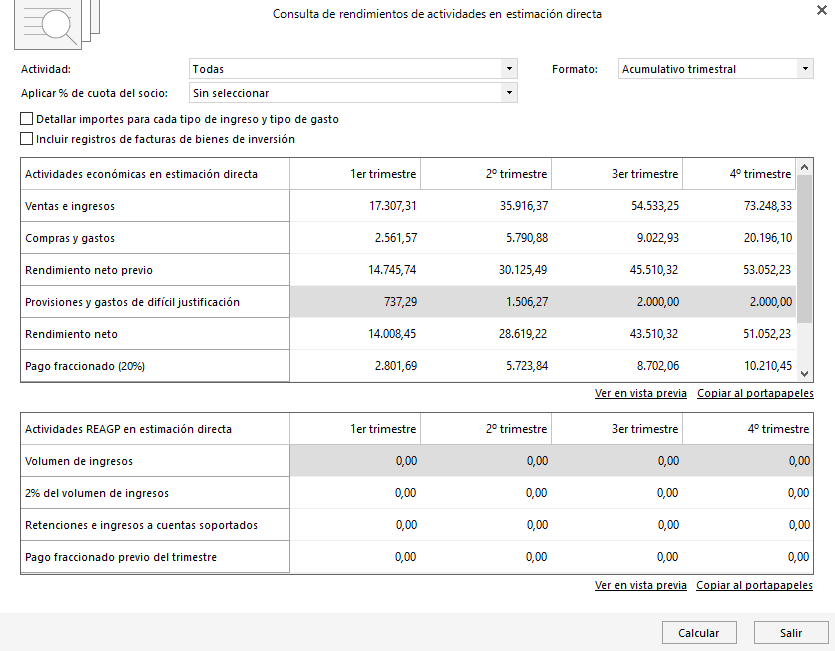Enable Detallar importes para cada tipo checkbox

pos(26,119)
